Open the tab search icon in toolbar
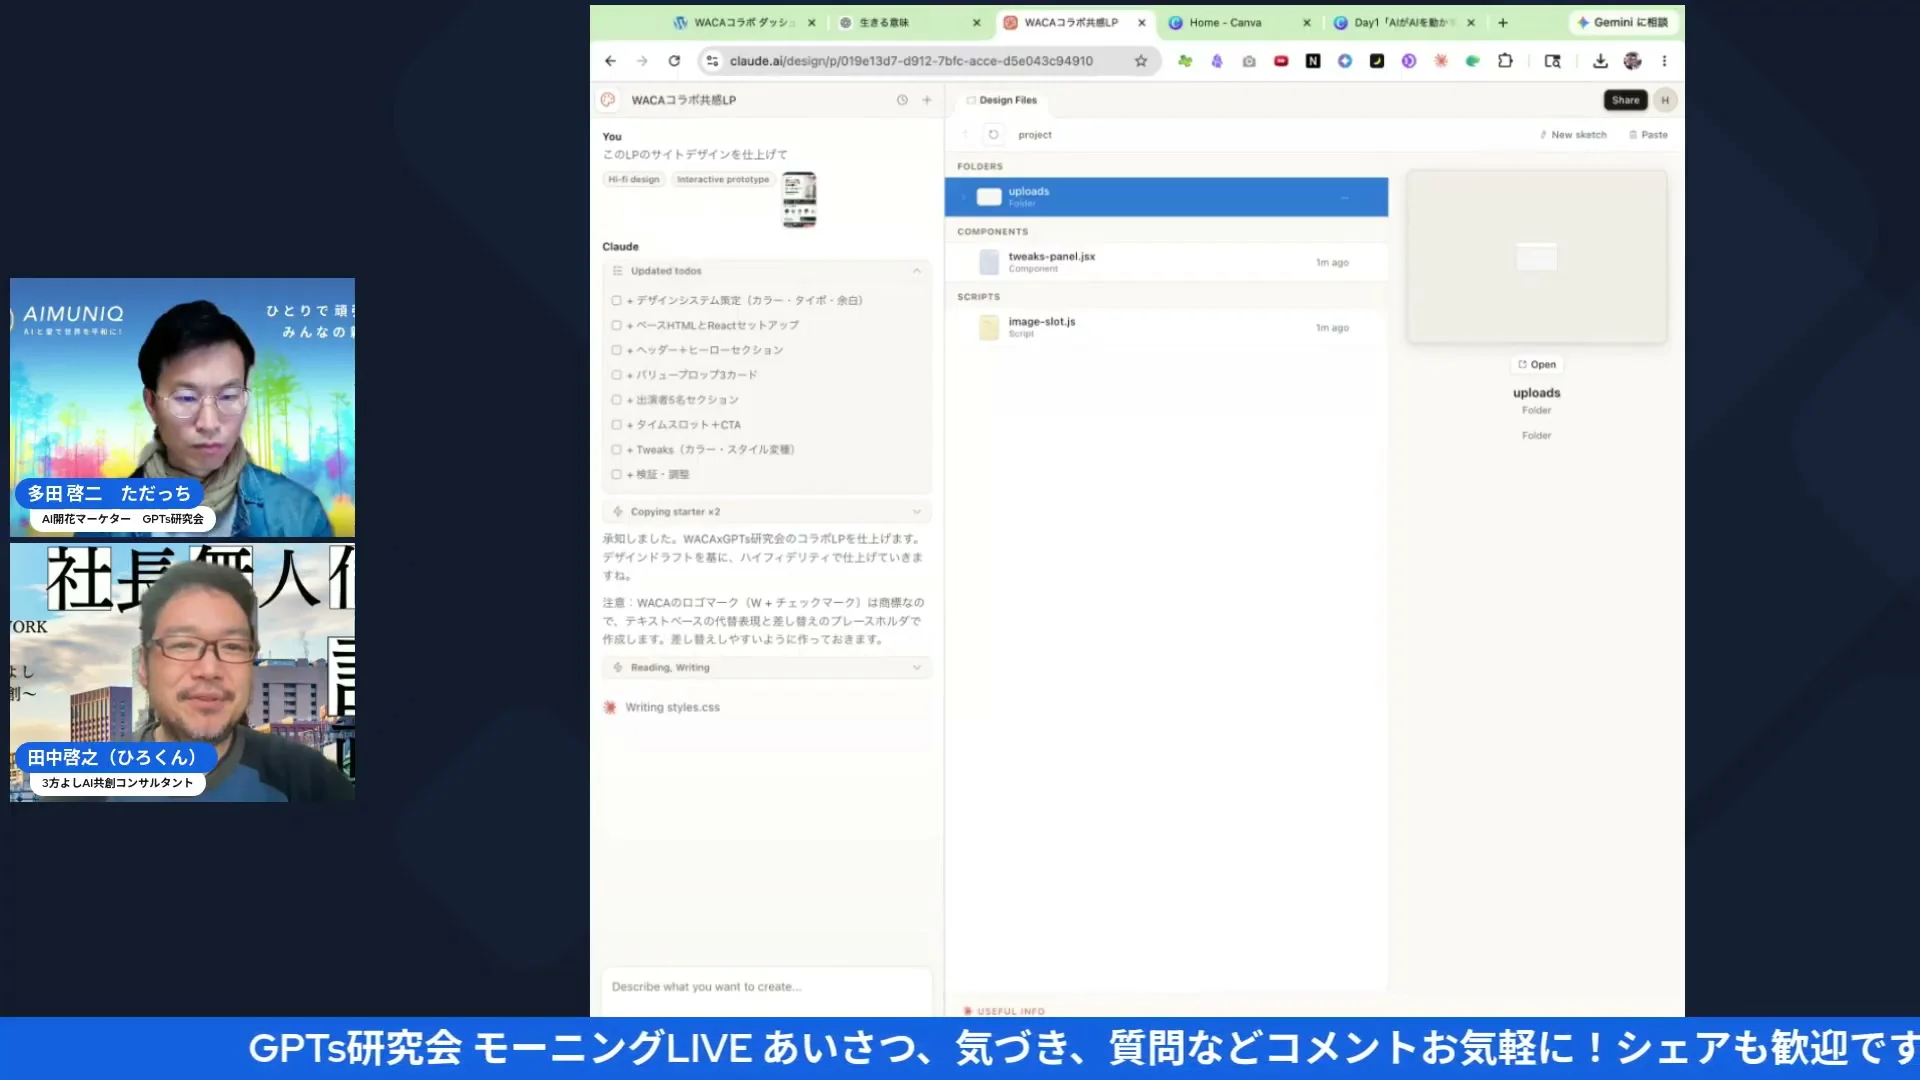 [1553, 61]
